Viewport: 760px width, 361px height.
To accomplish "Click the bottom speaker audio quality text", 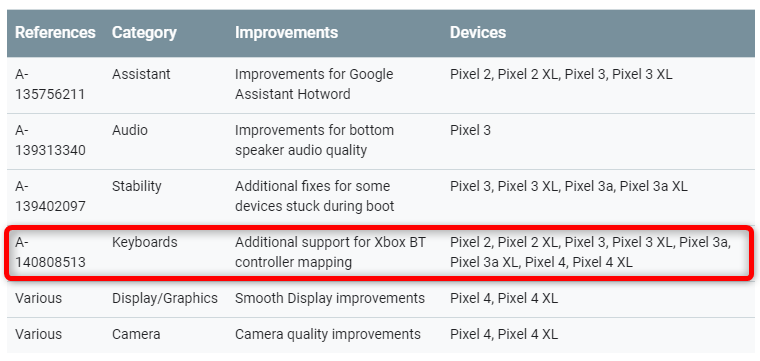I will tap(314, 140).
